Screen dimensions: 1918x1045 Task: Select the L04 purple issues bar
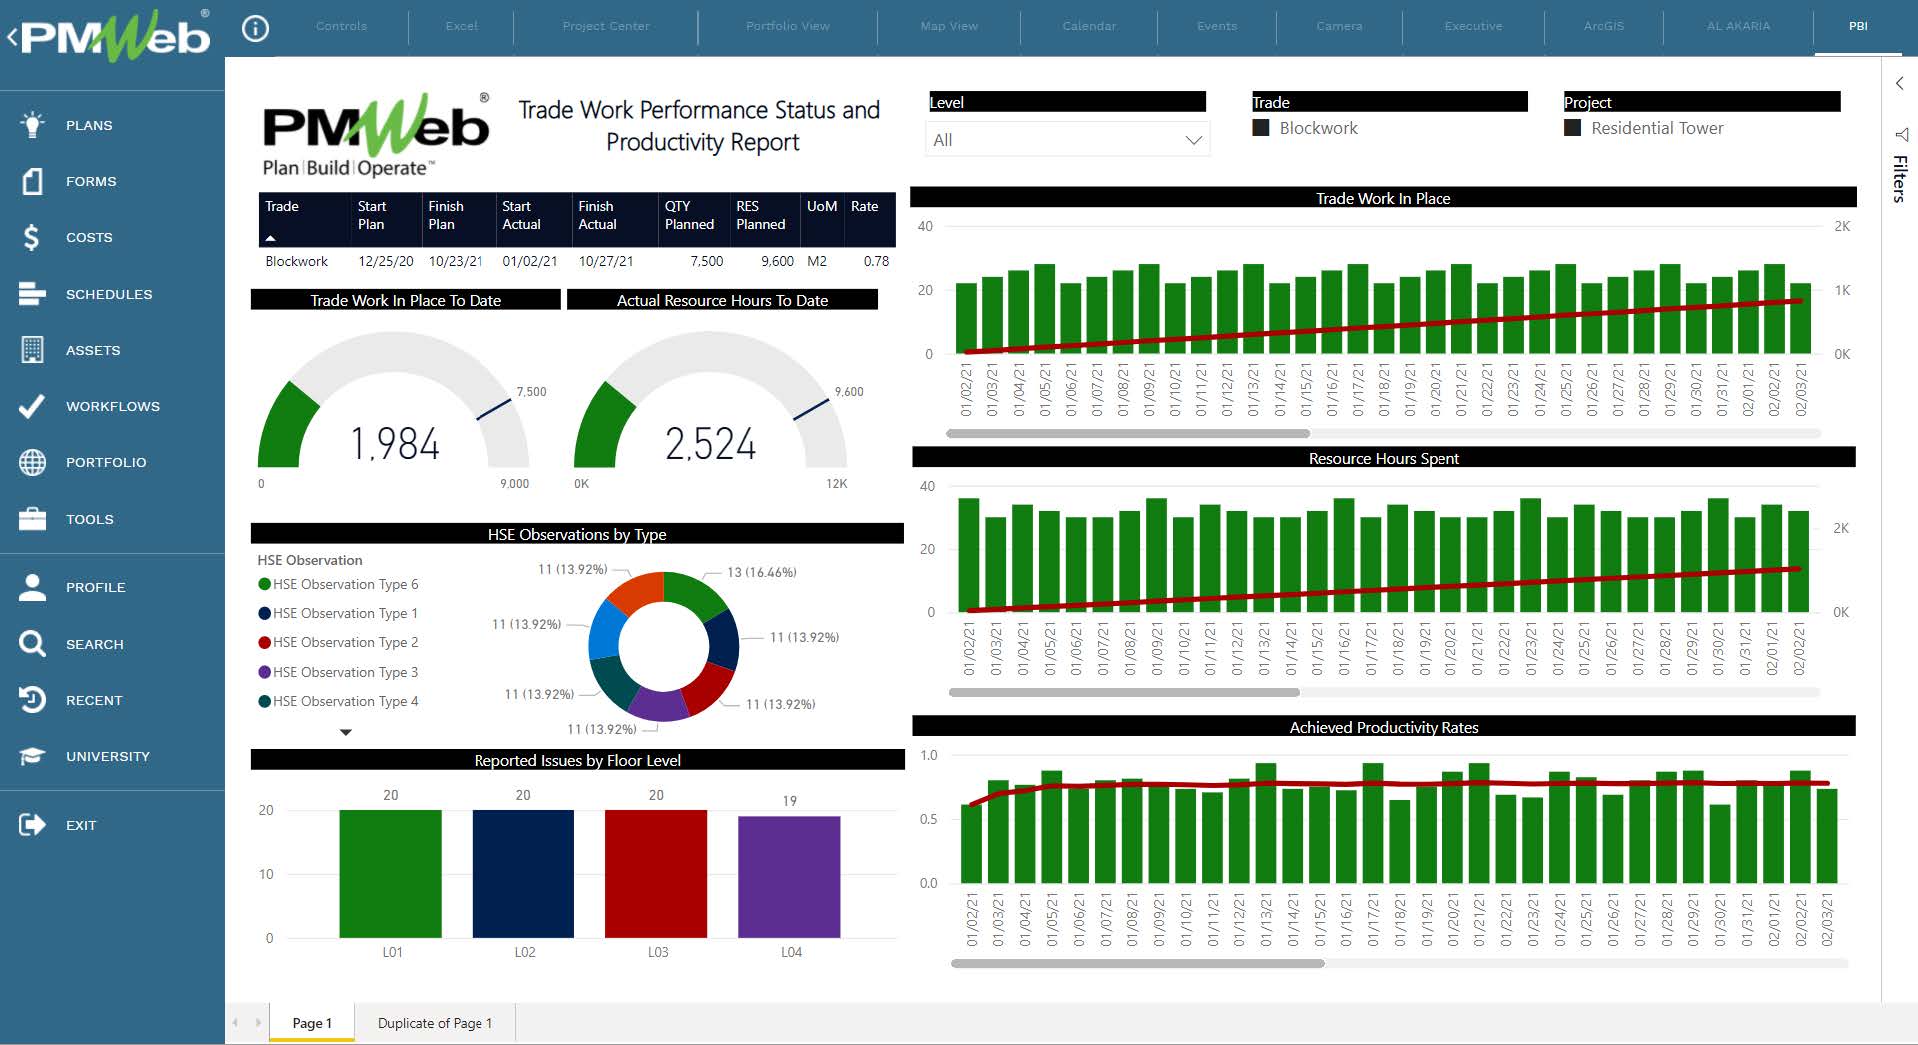[x=789, y=876]
